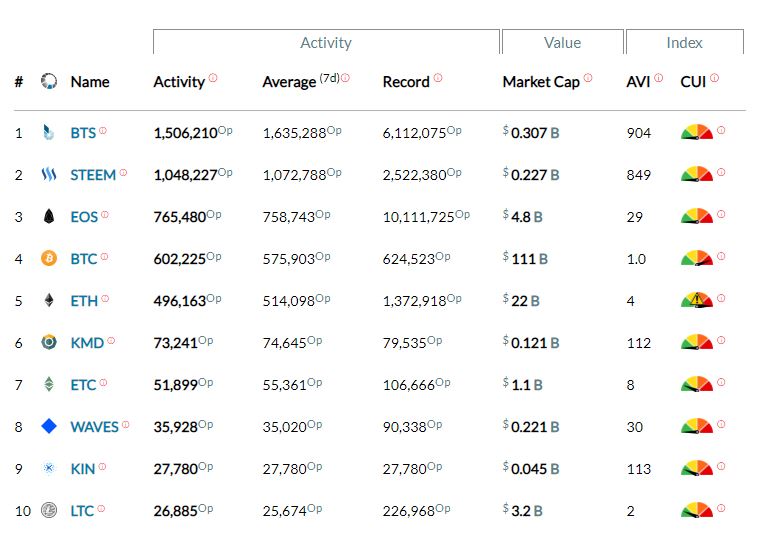Click info icon next to Record header
The height and width of the screenshot is (535, 759).
point(438,77)
